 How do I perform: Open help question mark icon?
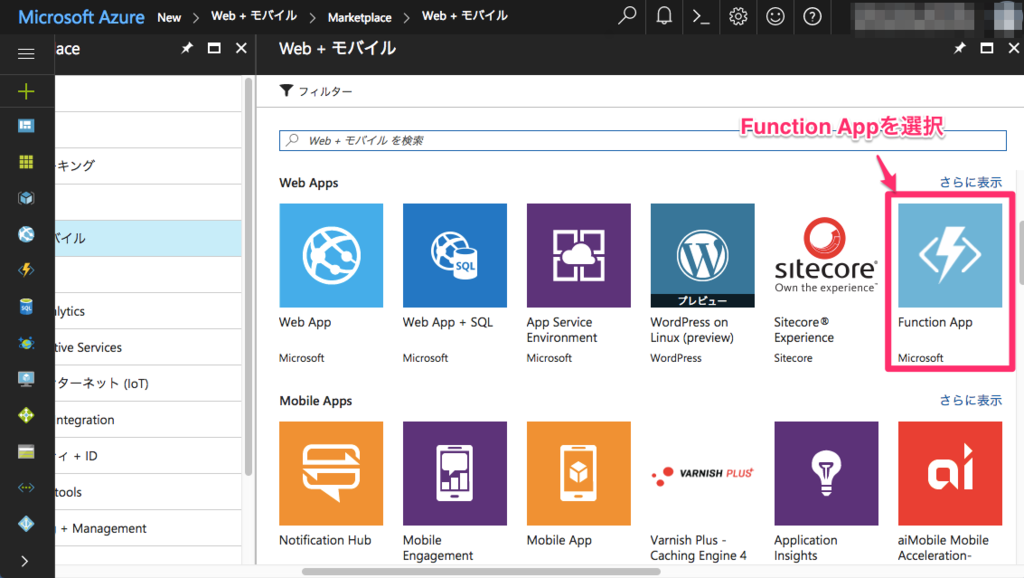point(812,16)
